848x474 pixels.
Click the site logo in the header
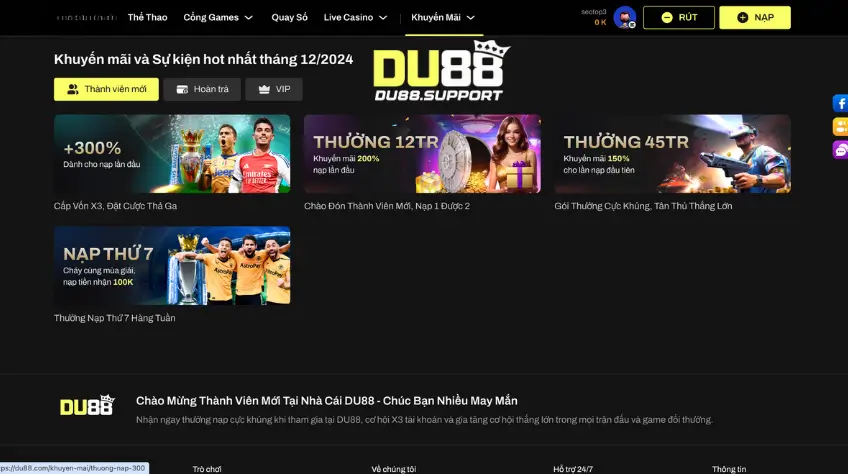click(x=87, y=17)
